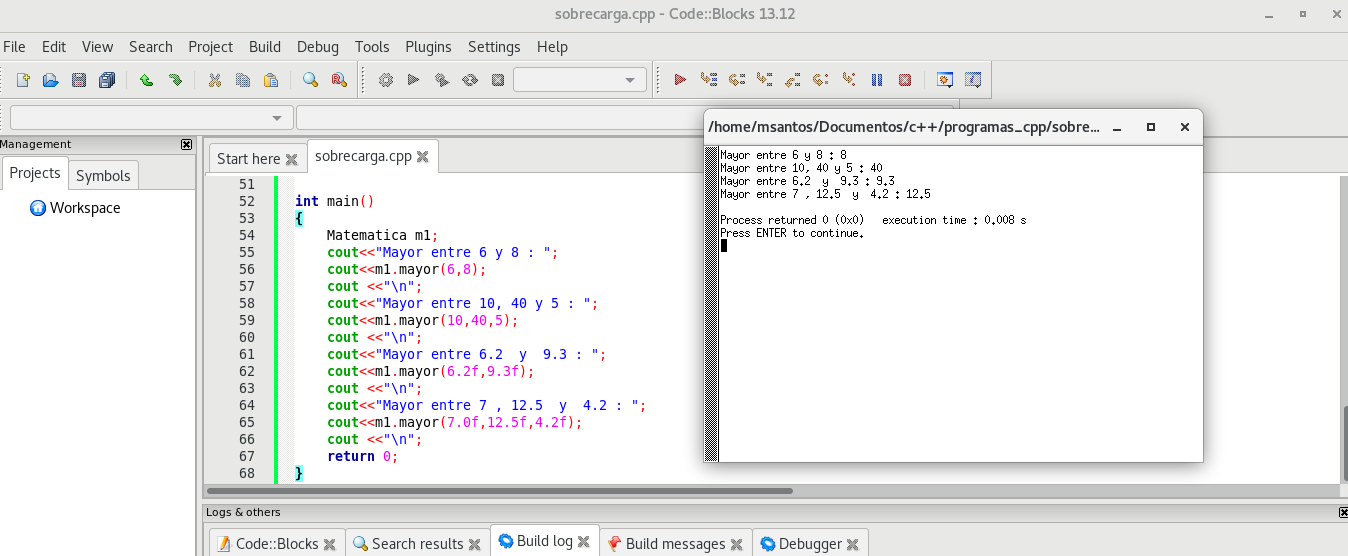Viewport: 1348px width, 556px height.
Task: Open the Tools menu
Action: pyautogui.click(x=372, y=47)
